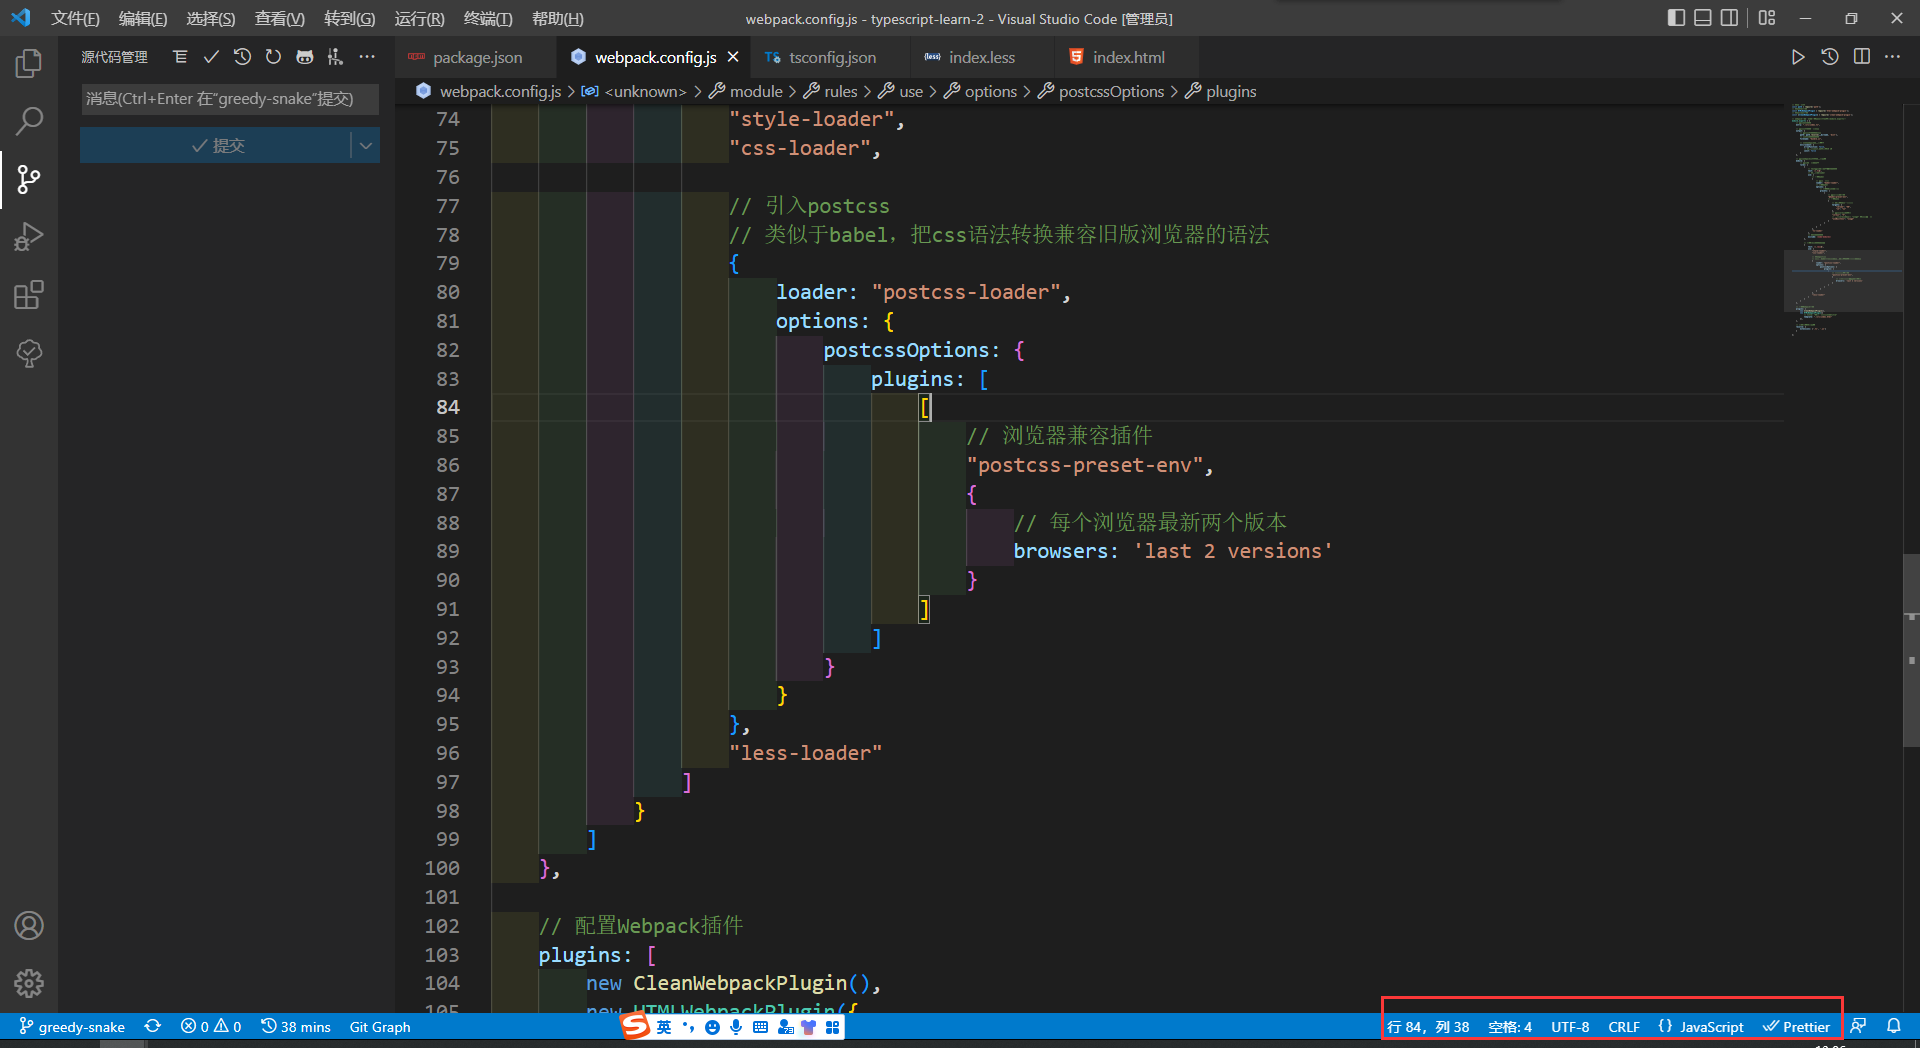Click Git Graph in the status bar
The image size is (1920, 1048).
pos(380,1027)
